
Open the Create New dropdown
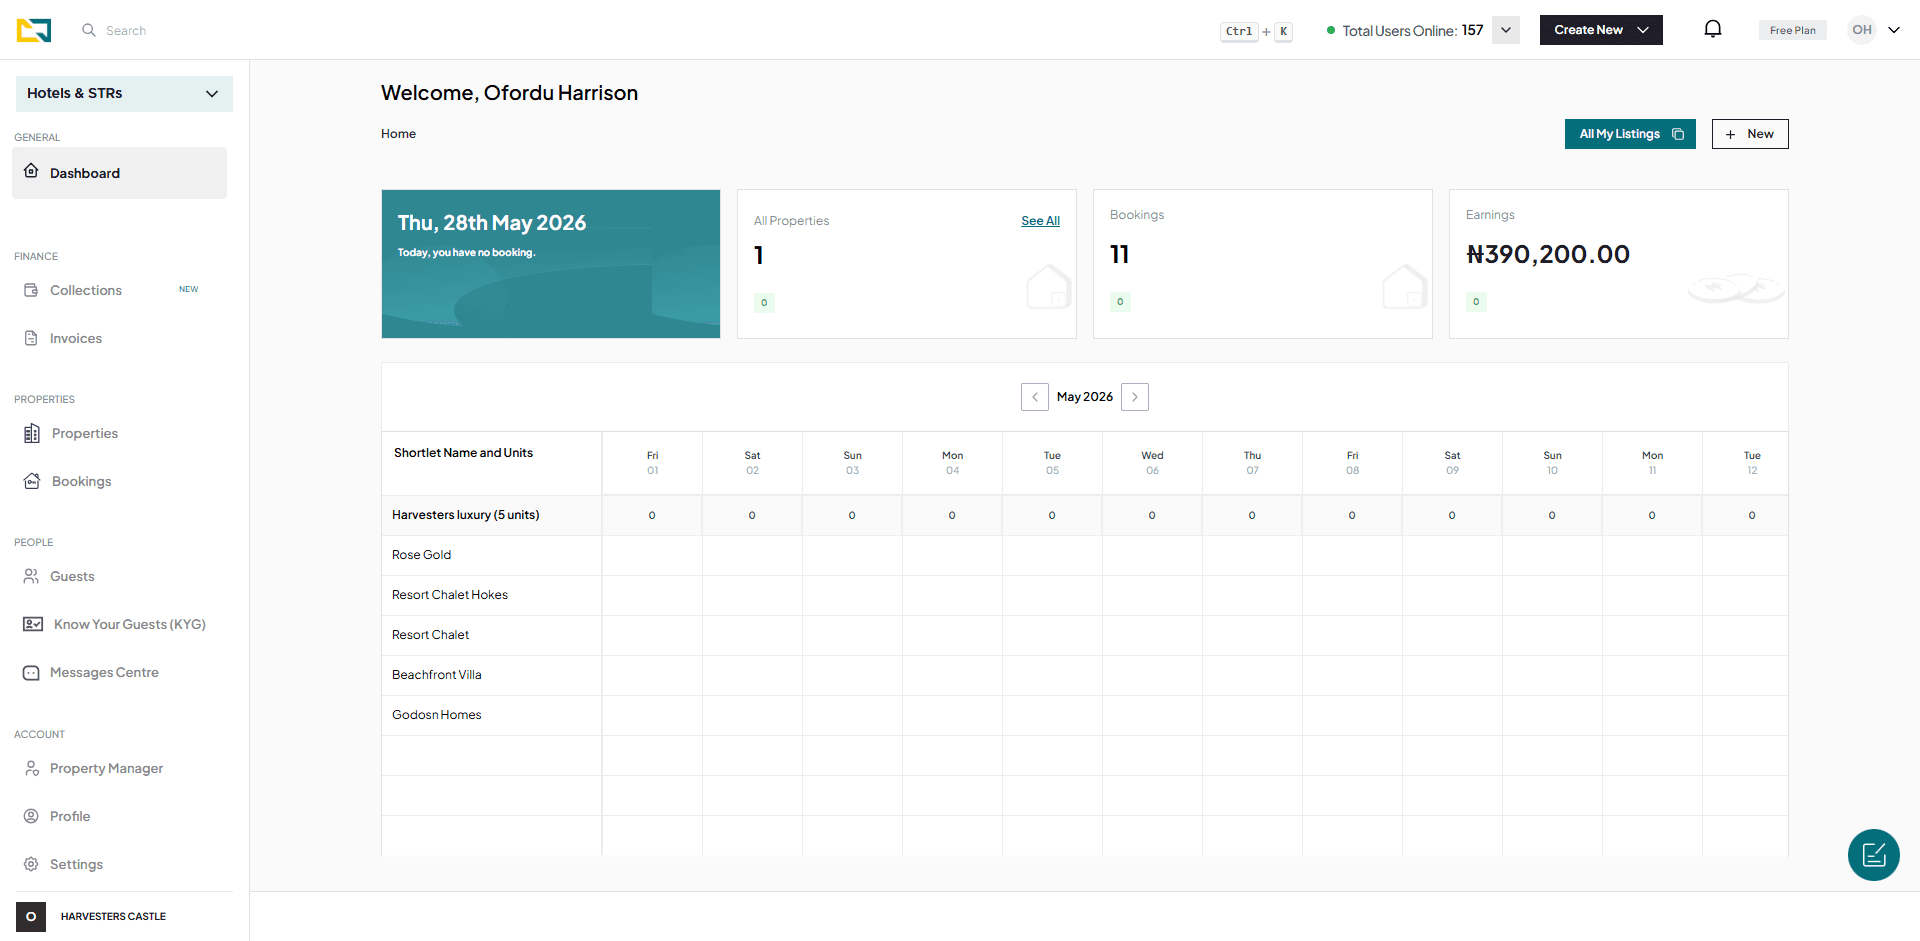(x=1601, y=30)
